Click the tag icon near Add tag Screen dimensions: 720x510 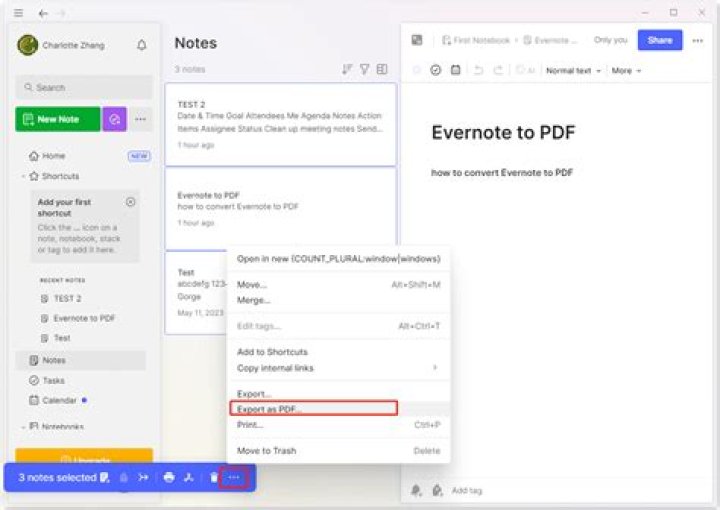coord(437,490)
